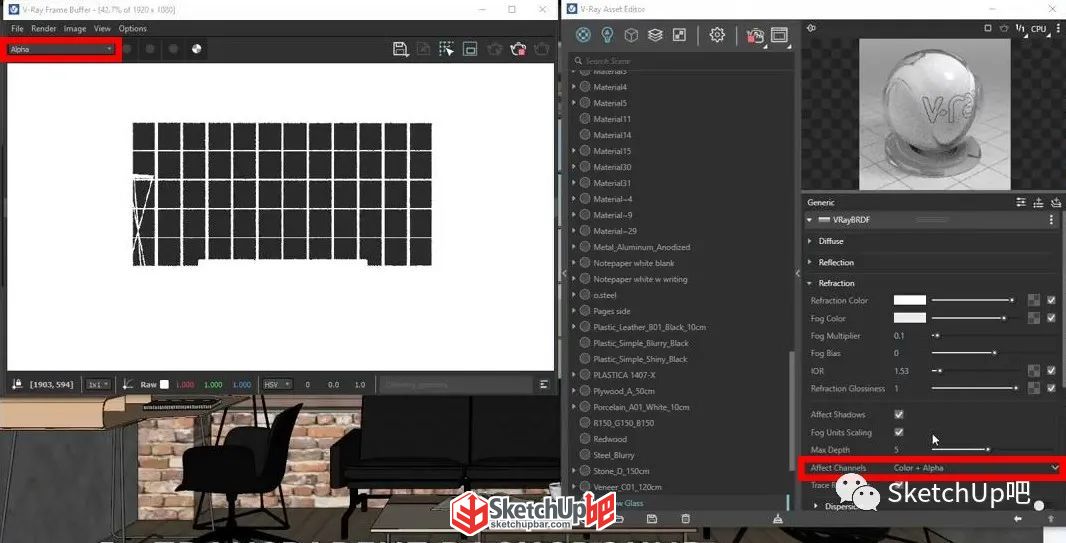
Task: Open the HSV color mode dropdown
Action: click(x=277, y=385)
